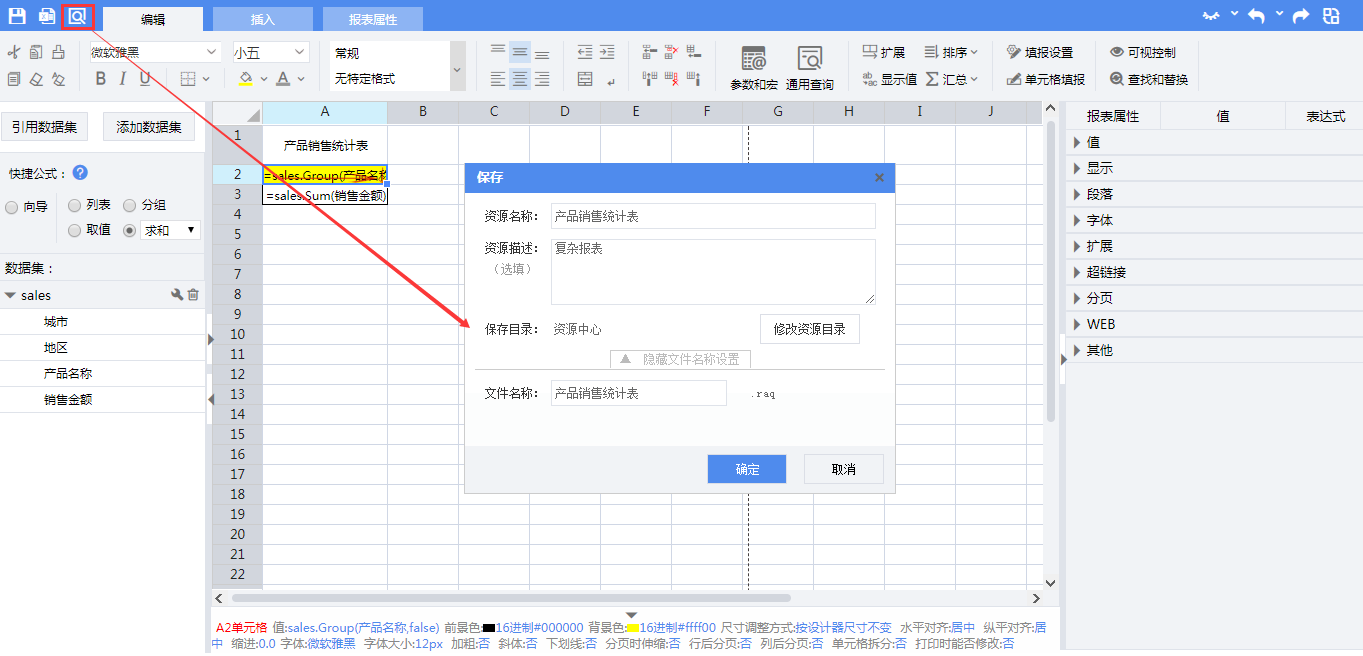Click 确定 button in save dialog
This screenshot has height=656, width=1363.
coord(746,469)
